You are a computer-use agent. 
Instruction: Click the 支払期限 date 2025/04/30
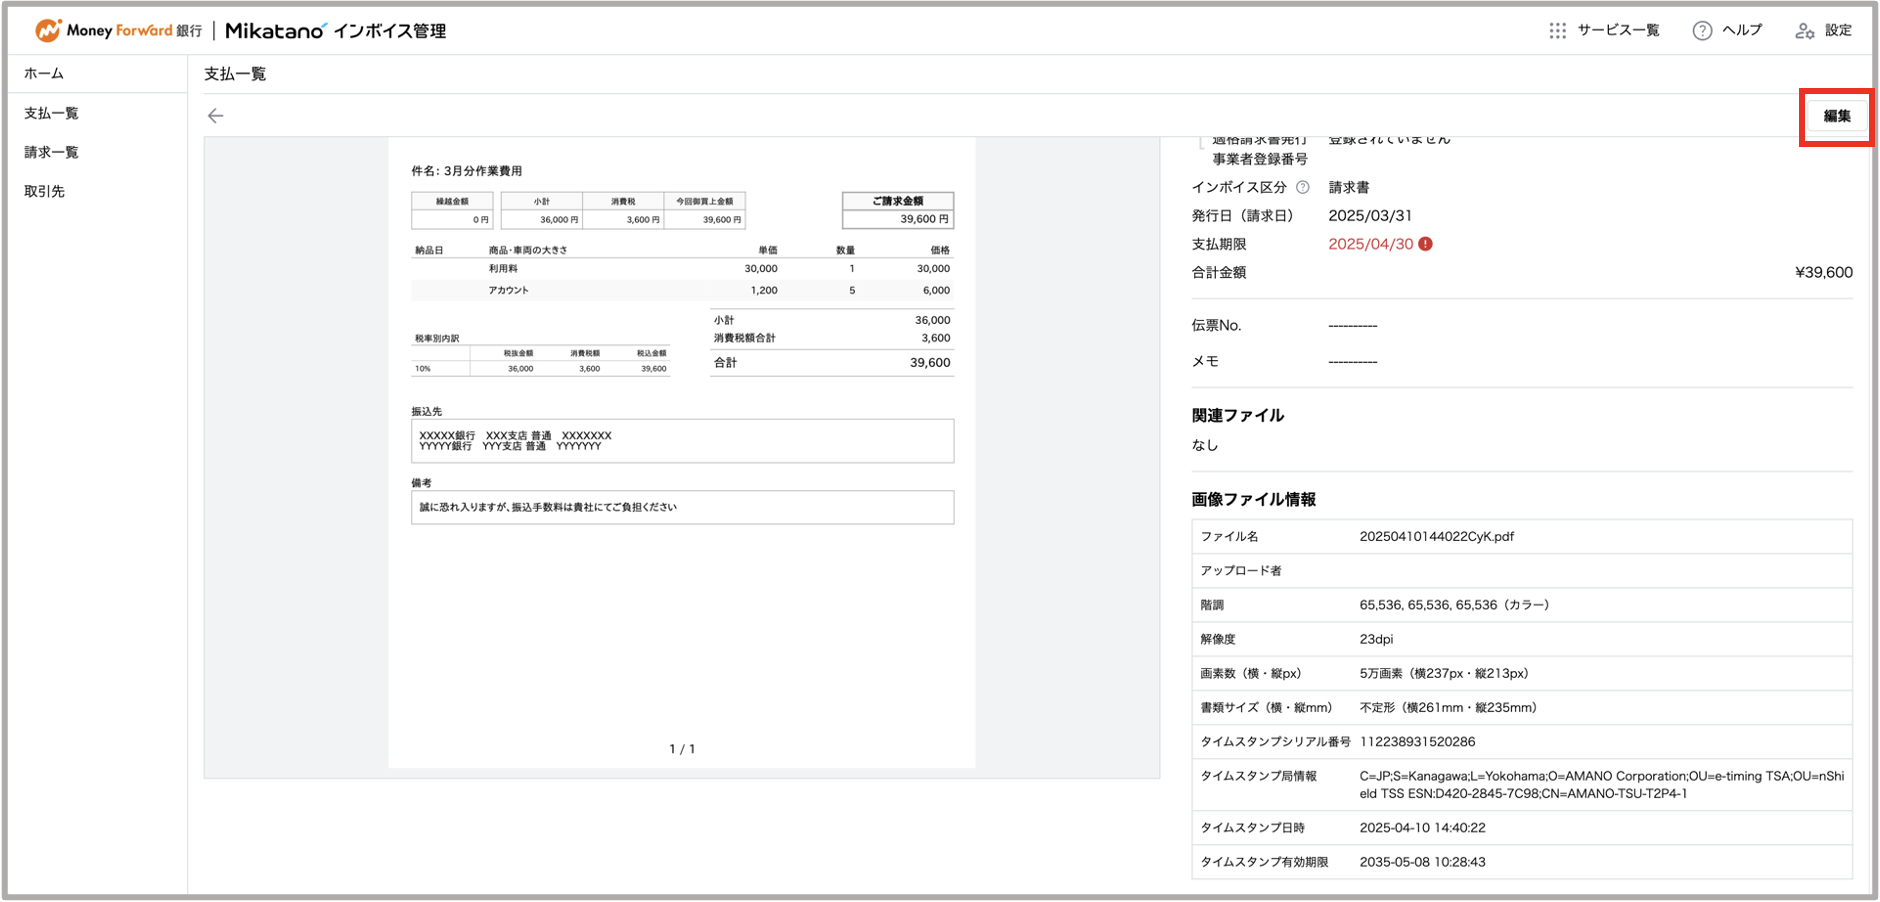coord(1370,244)
